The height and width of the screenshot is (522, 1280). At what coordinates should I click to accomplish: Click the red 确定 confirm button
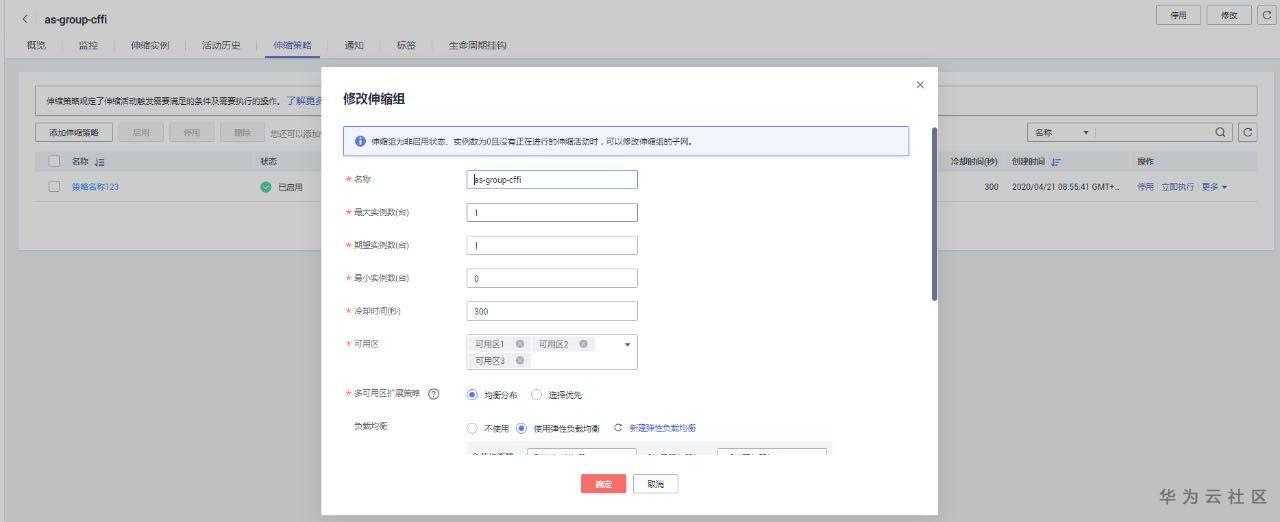coord(603,484)
